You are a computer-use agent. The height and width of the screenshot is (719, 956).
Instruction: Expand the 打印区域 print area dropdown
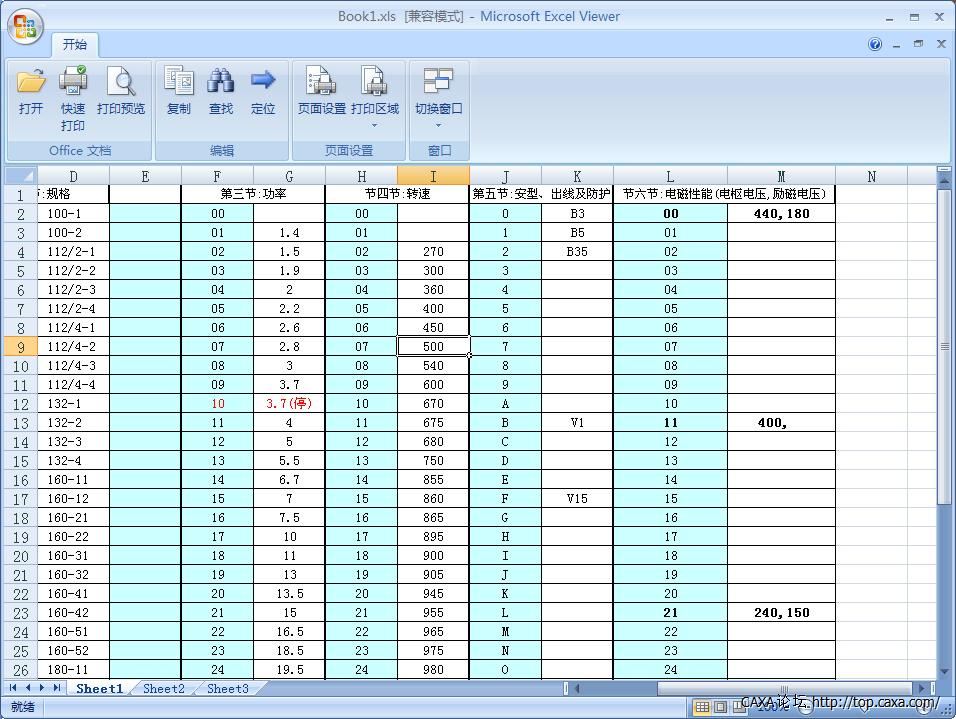[x=375, y=125]
